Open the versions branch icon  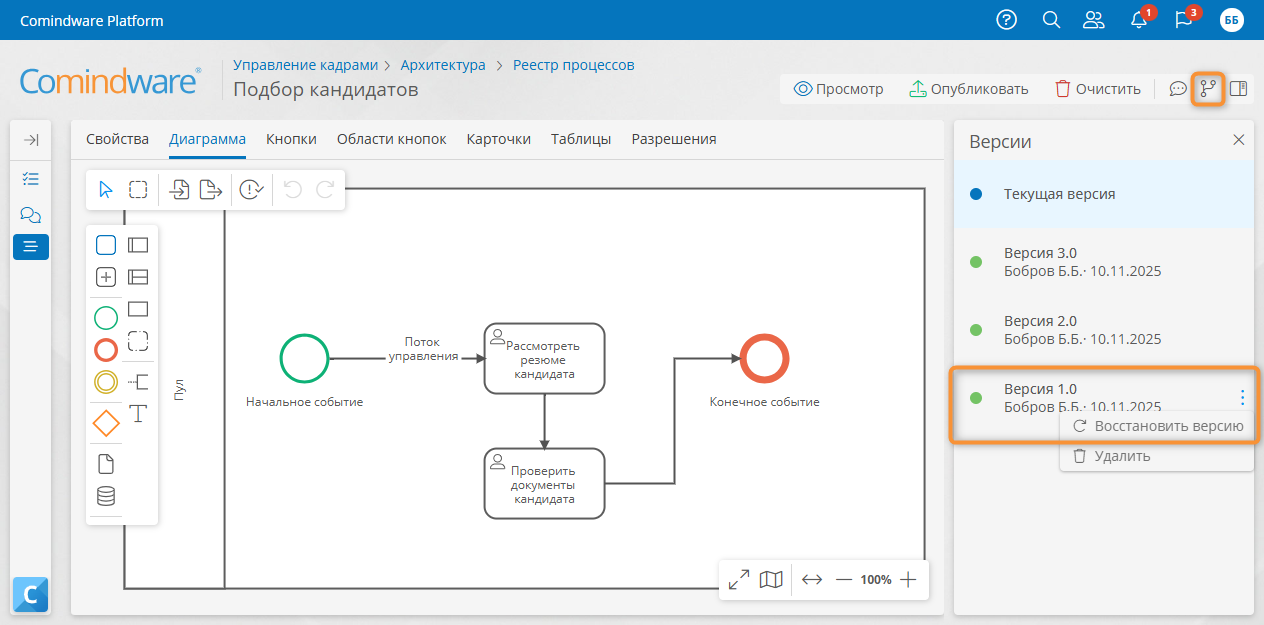[x=1208, y=89]
